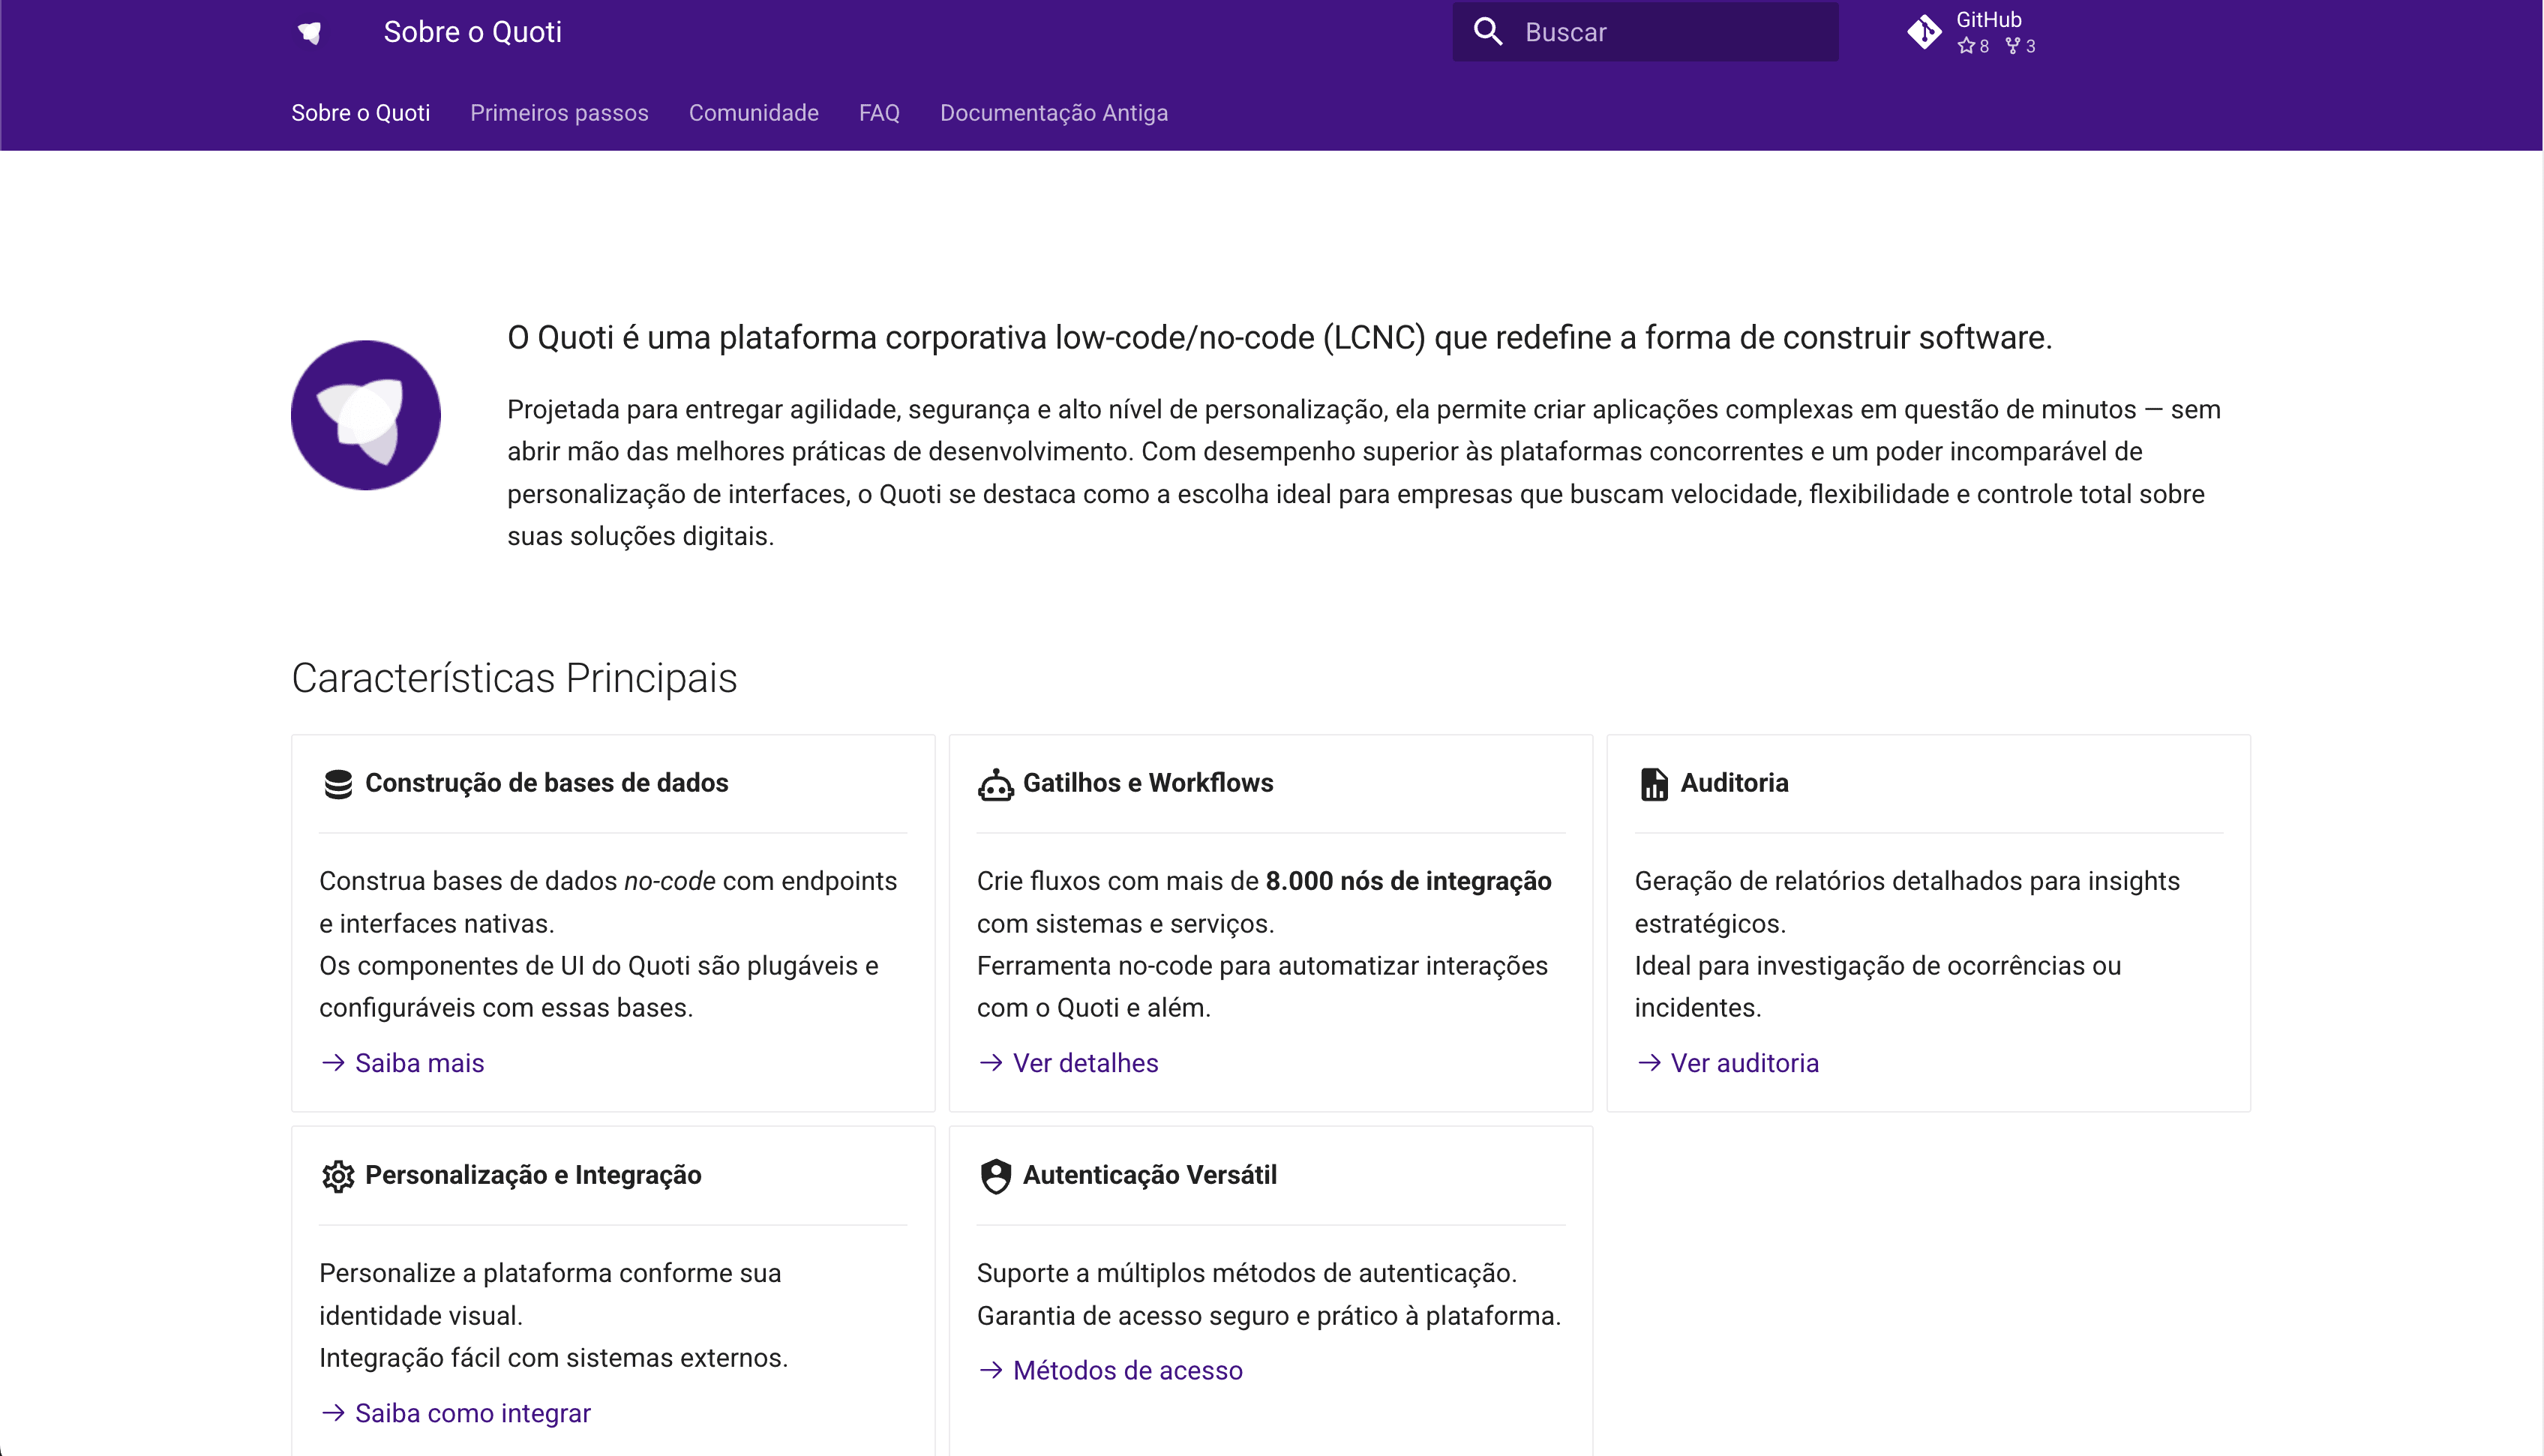Click the bold text 8.000 nós de integração
The height and width of the screenshot is (1456, 2544).
click(1409, 881)
